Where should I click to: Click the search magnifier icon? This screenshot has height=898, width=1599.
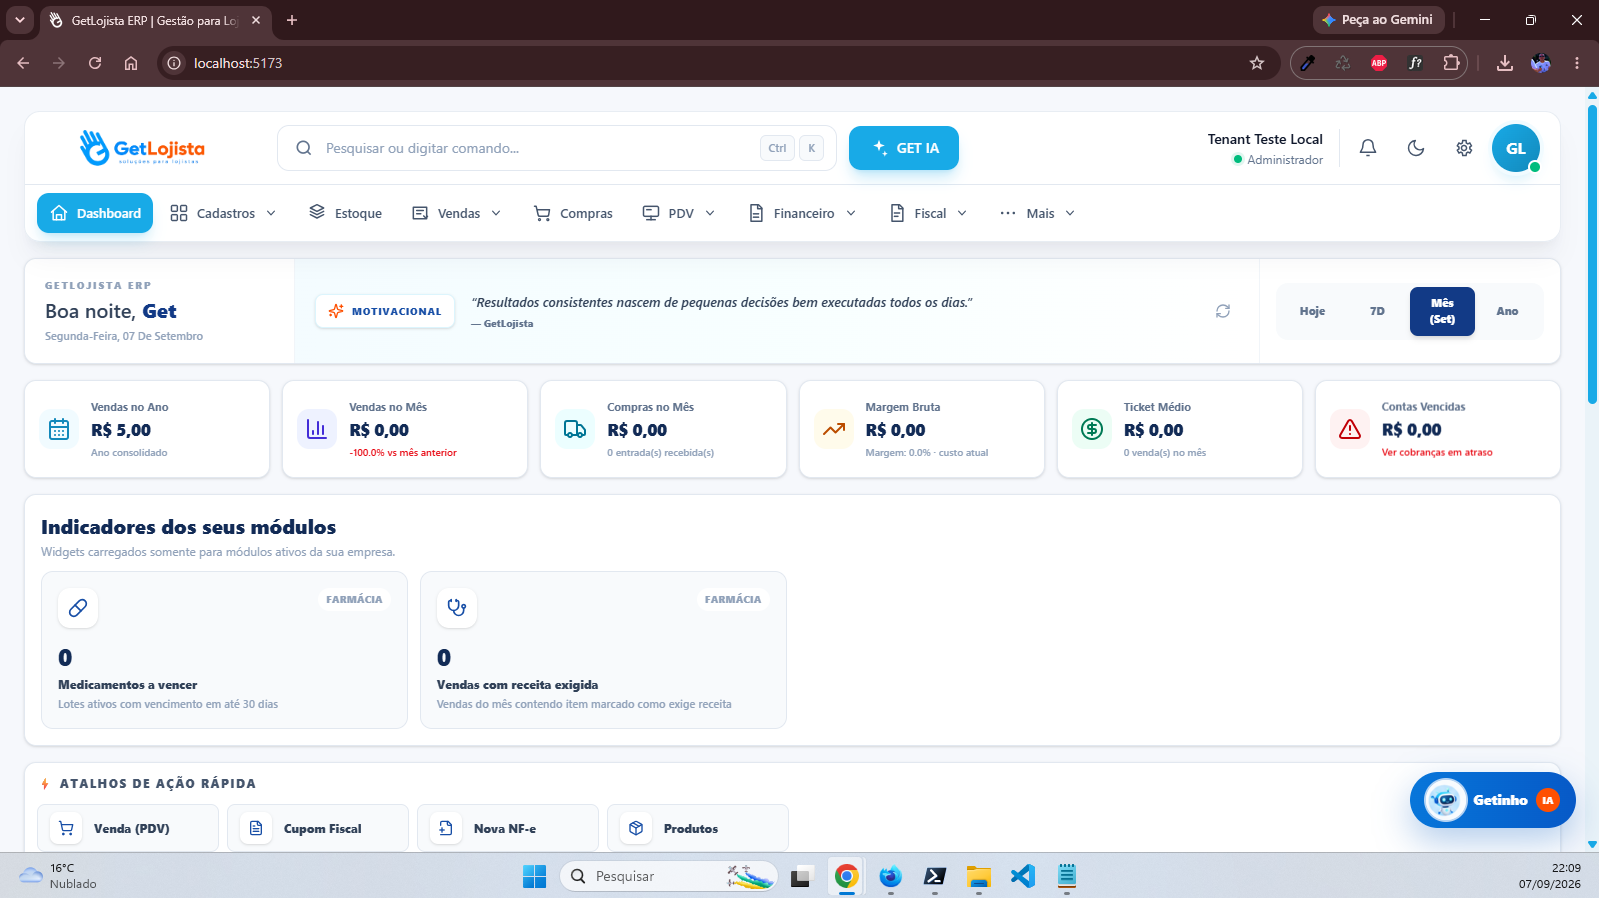pyautogui.click(x=304, y=148)
